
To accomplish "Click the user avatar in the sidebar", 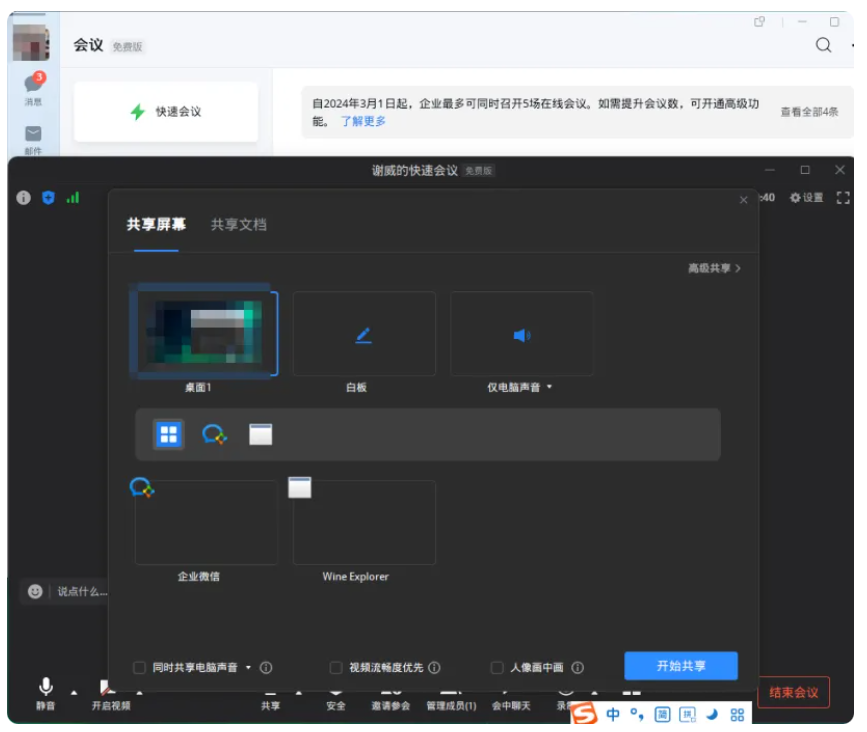I will click(x=32, y=42).
